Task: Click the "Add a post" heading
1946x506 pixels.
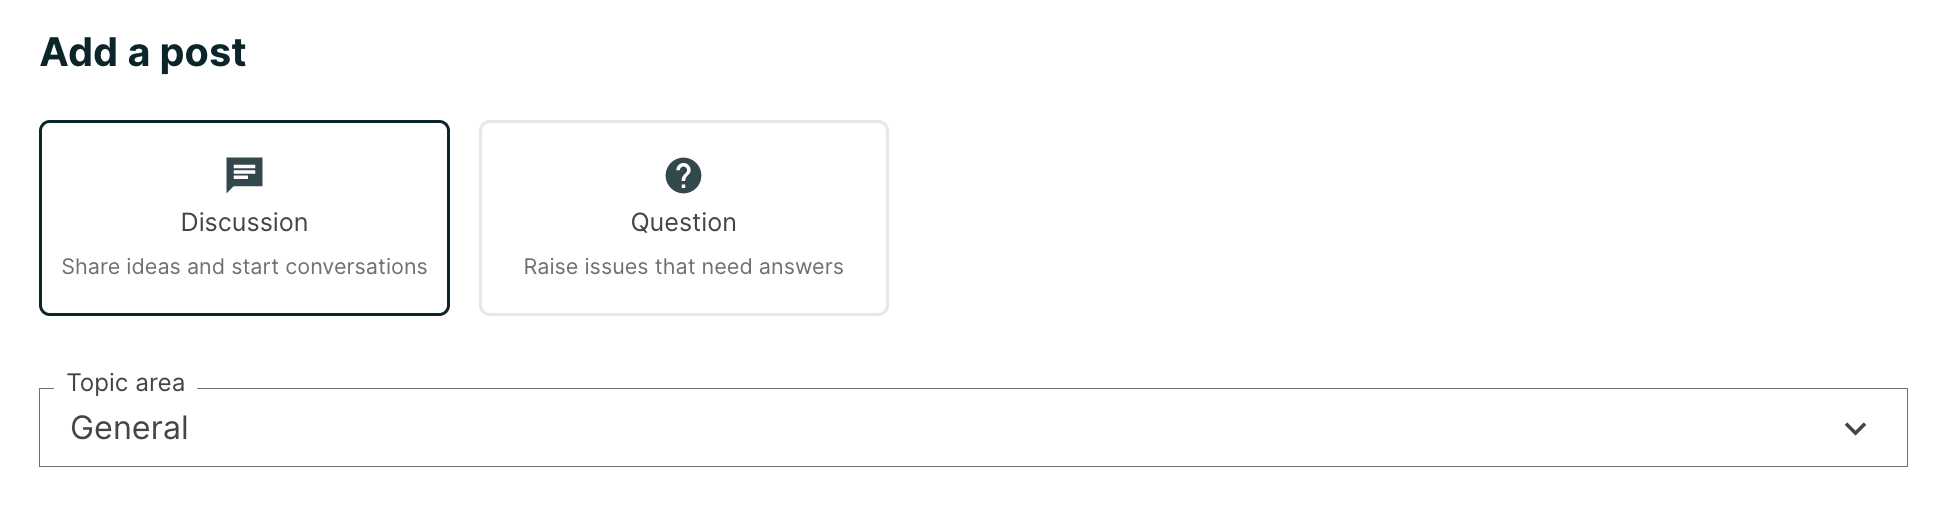Action: point(143,52)
